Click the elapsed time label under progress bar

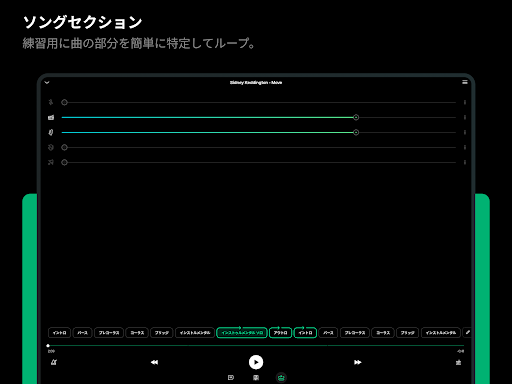tap(51, 351)
